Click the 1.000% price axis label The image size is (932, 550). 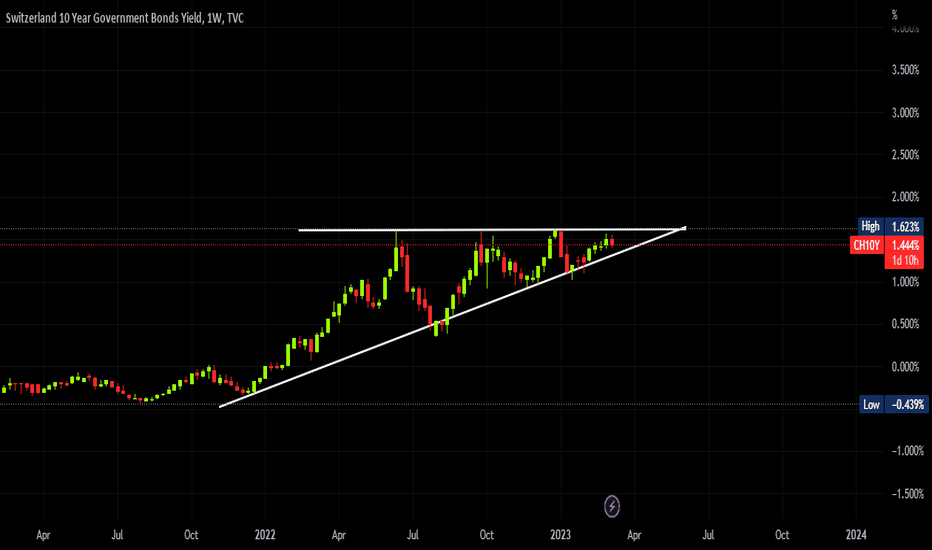pyautogui.click(x=905, y=282)
